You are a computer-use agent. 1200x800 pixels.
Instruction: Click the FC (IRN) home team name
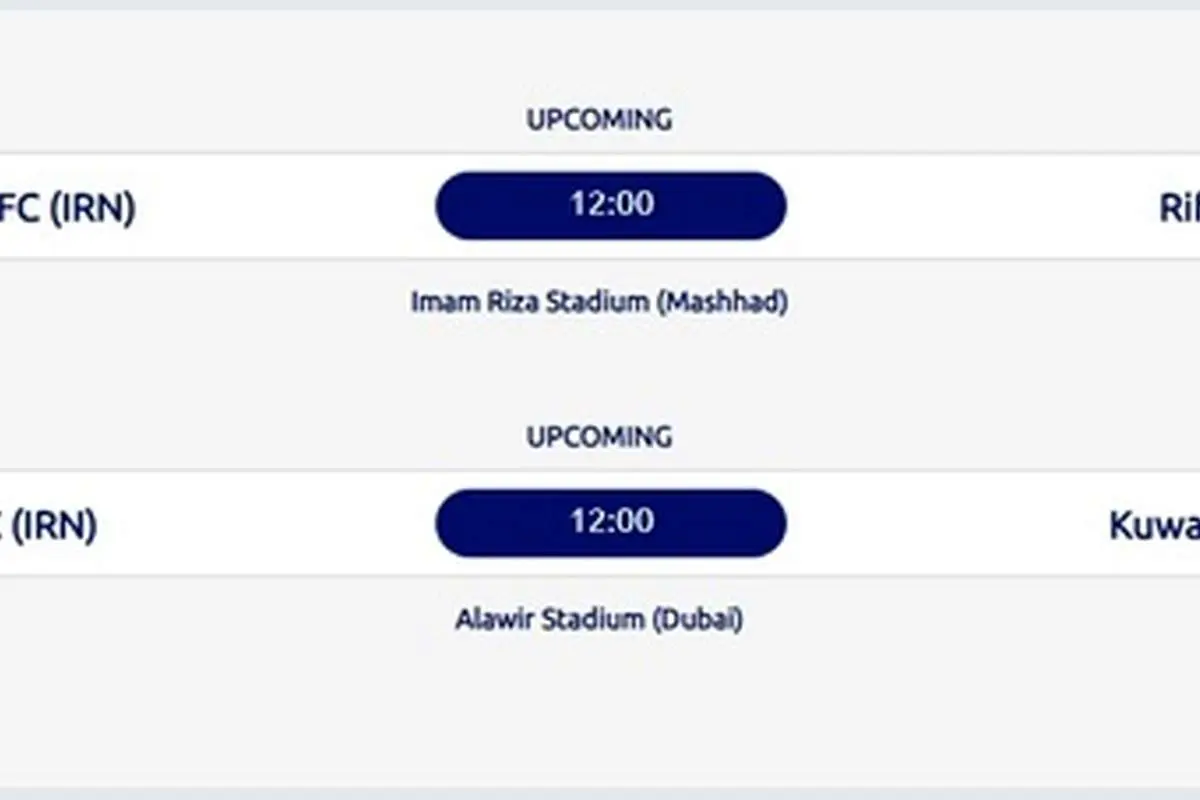pyautogui.click(x=68, y=207)
